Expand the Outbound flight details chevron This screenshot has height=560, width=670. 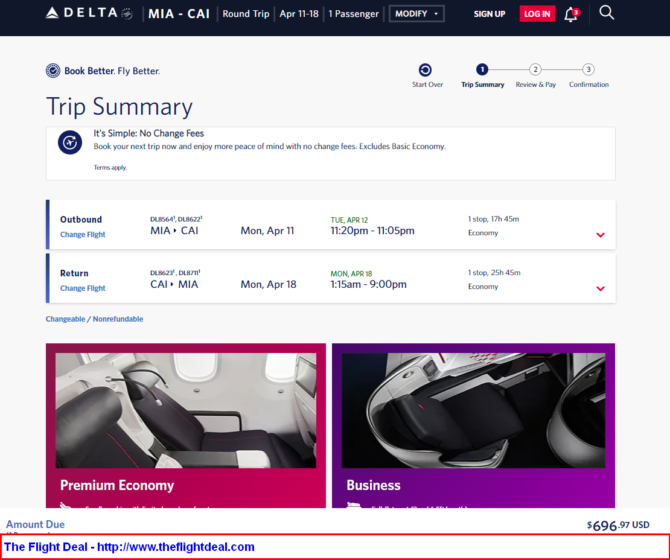pyautogui.click(x=600, y=235)
